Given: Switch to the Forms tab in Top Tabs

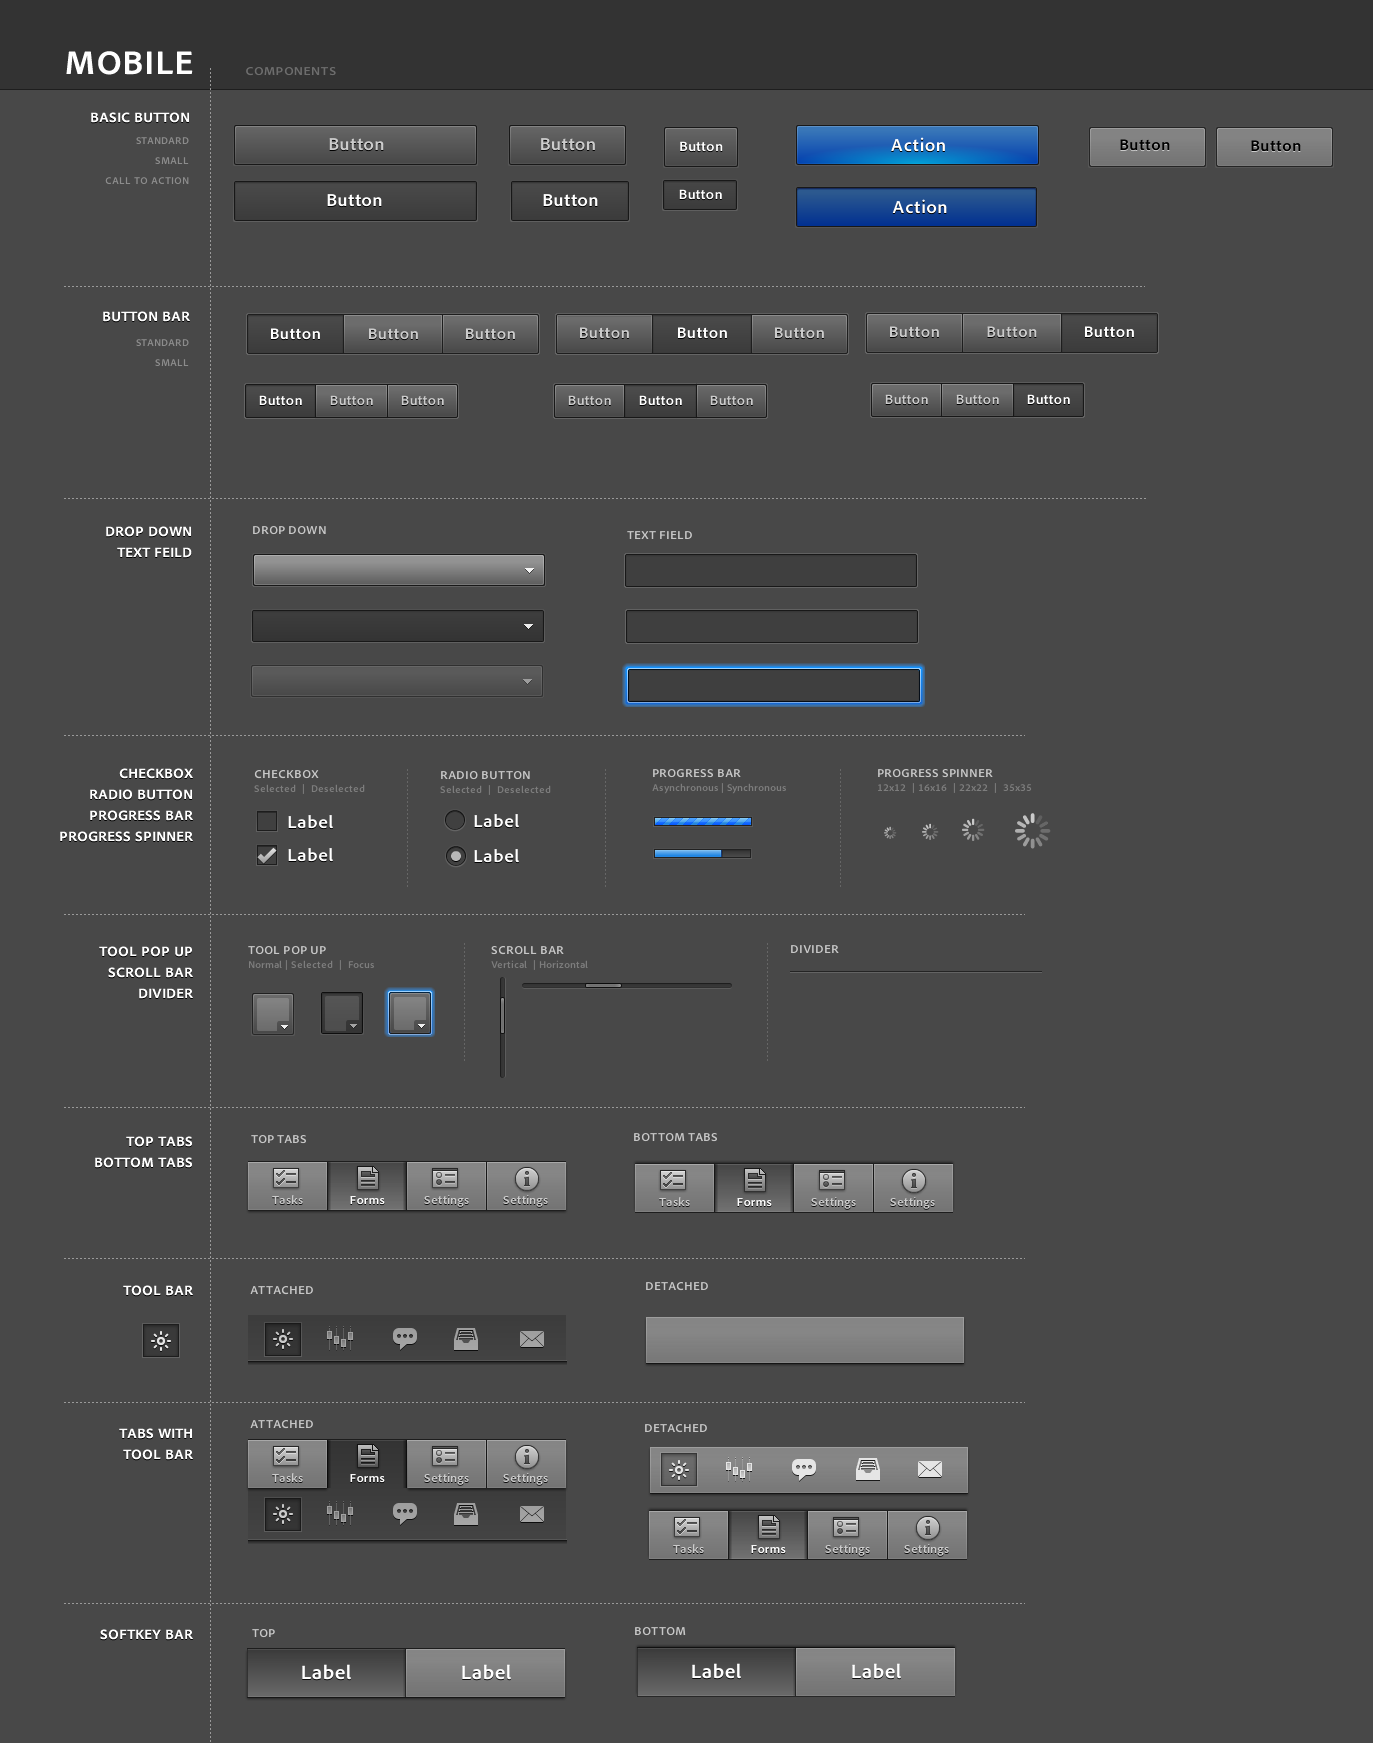Looking at the screenshot, I should pyautogui.click(x=367, y=1186).
